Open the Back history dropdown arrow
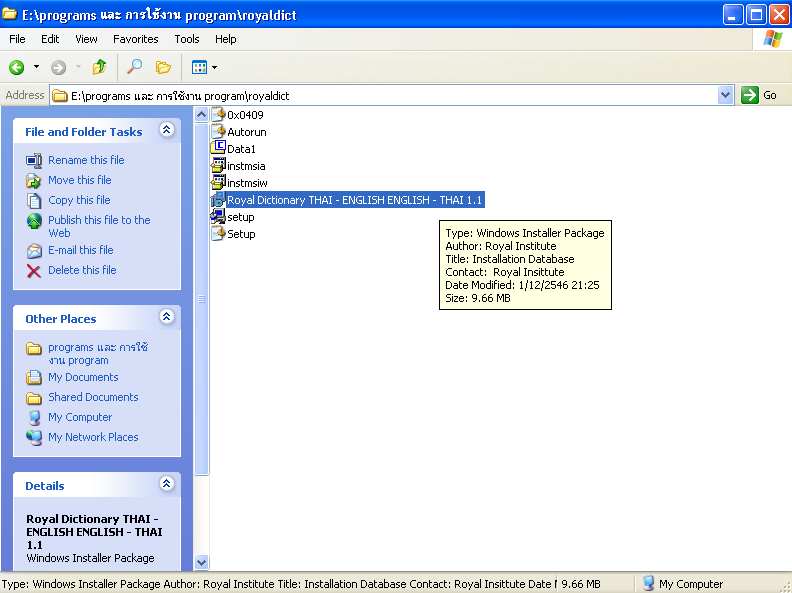Screen dimensions: 792x593 [36, 67]
